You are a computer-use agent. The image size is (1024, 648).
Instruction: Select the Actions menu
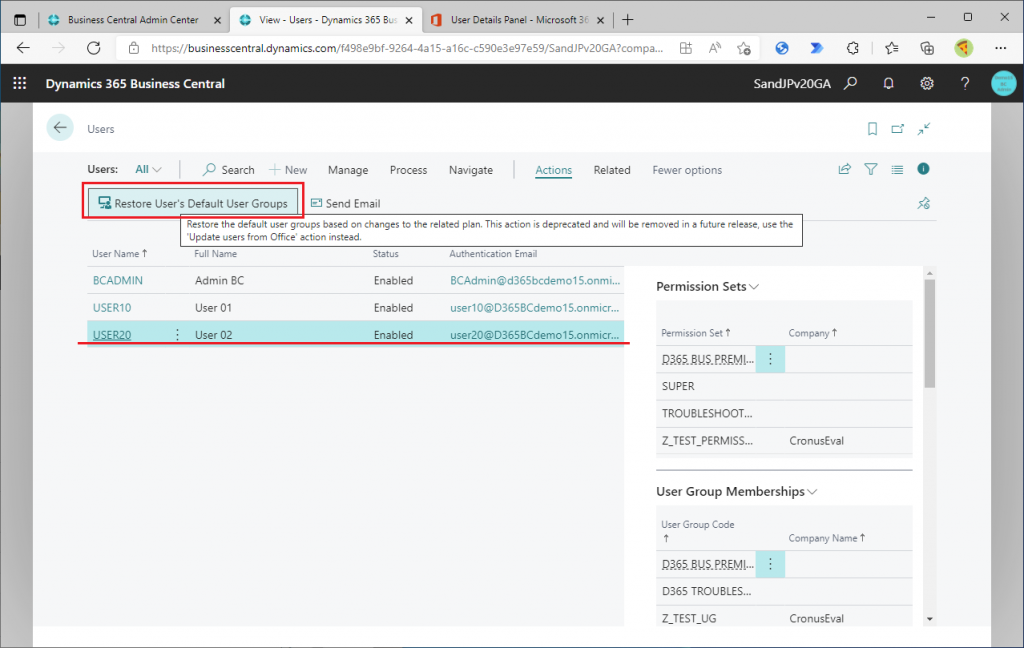(553, 170)
